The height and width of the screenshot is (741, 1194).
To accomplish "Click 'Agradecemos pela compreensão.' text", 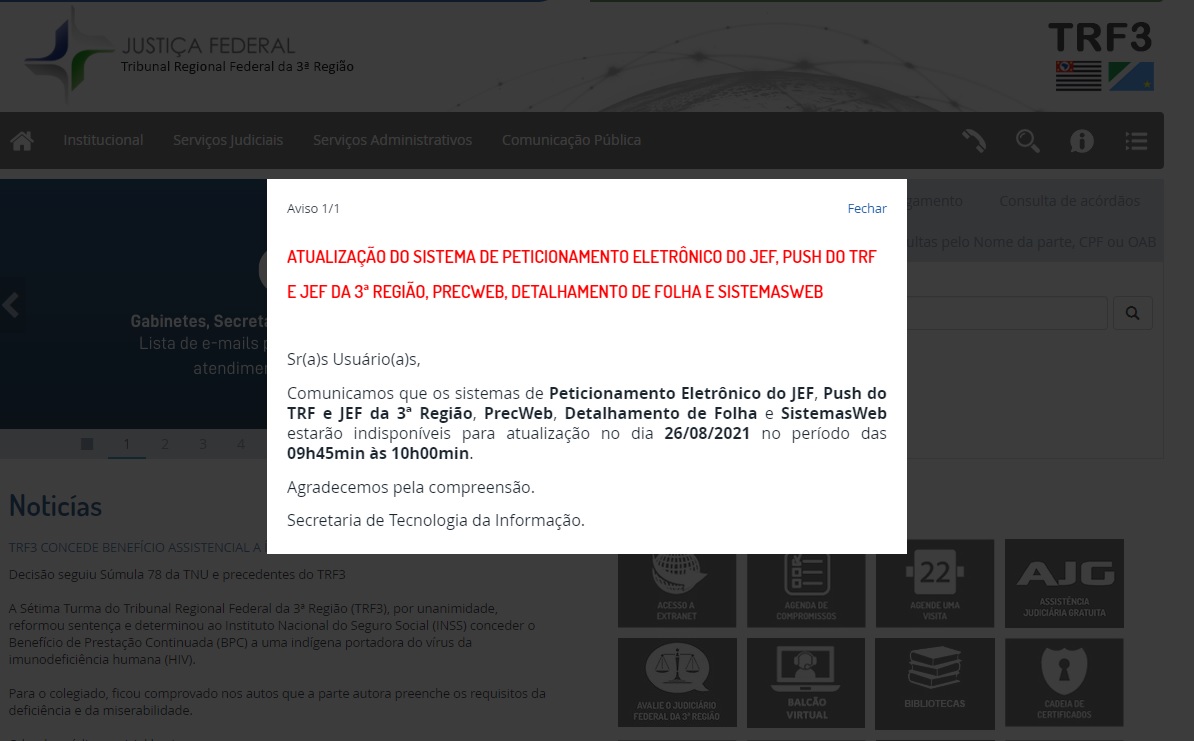I will (x=410, y=487).
